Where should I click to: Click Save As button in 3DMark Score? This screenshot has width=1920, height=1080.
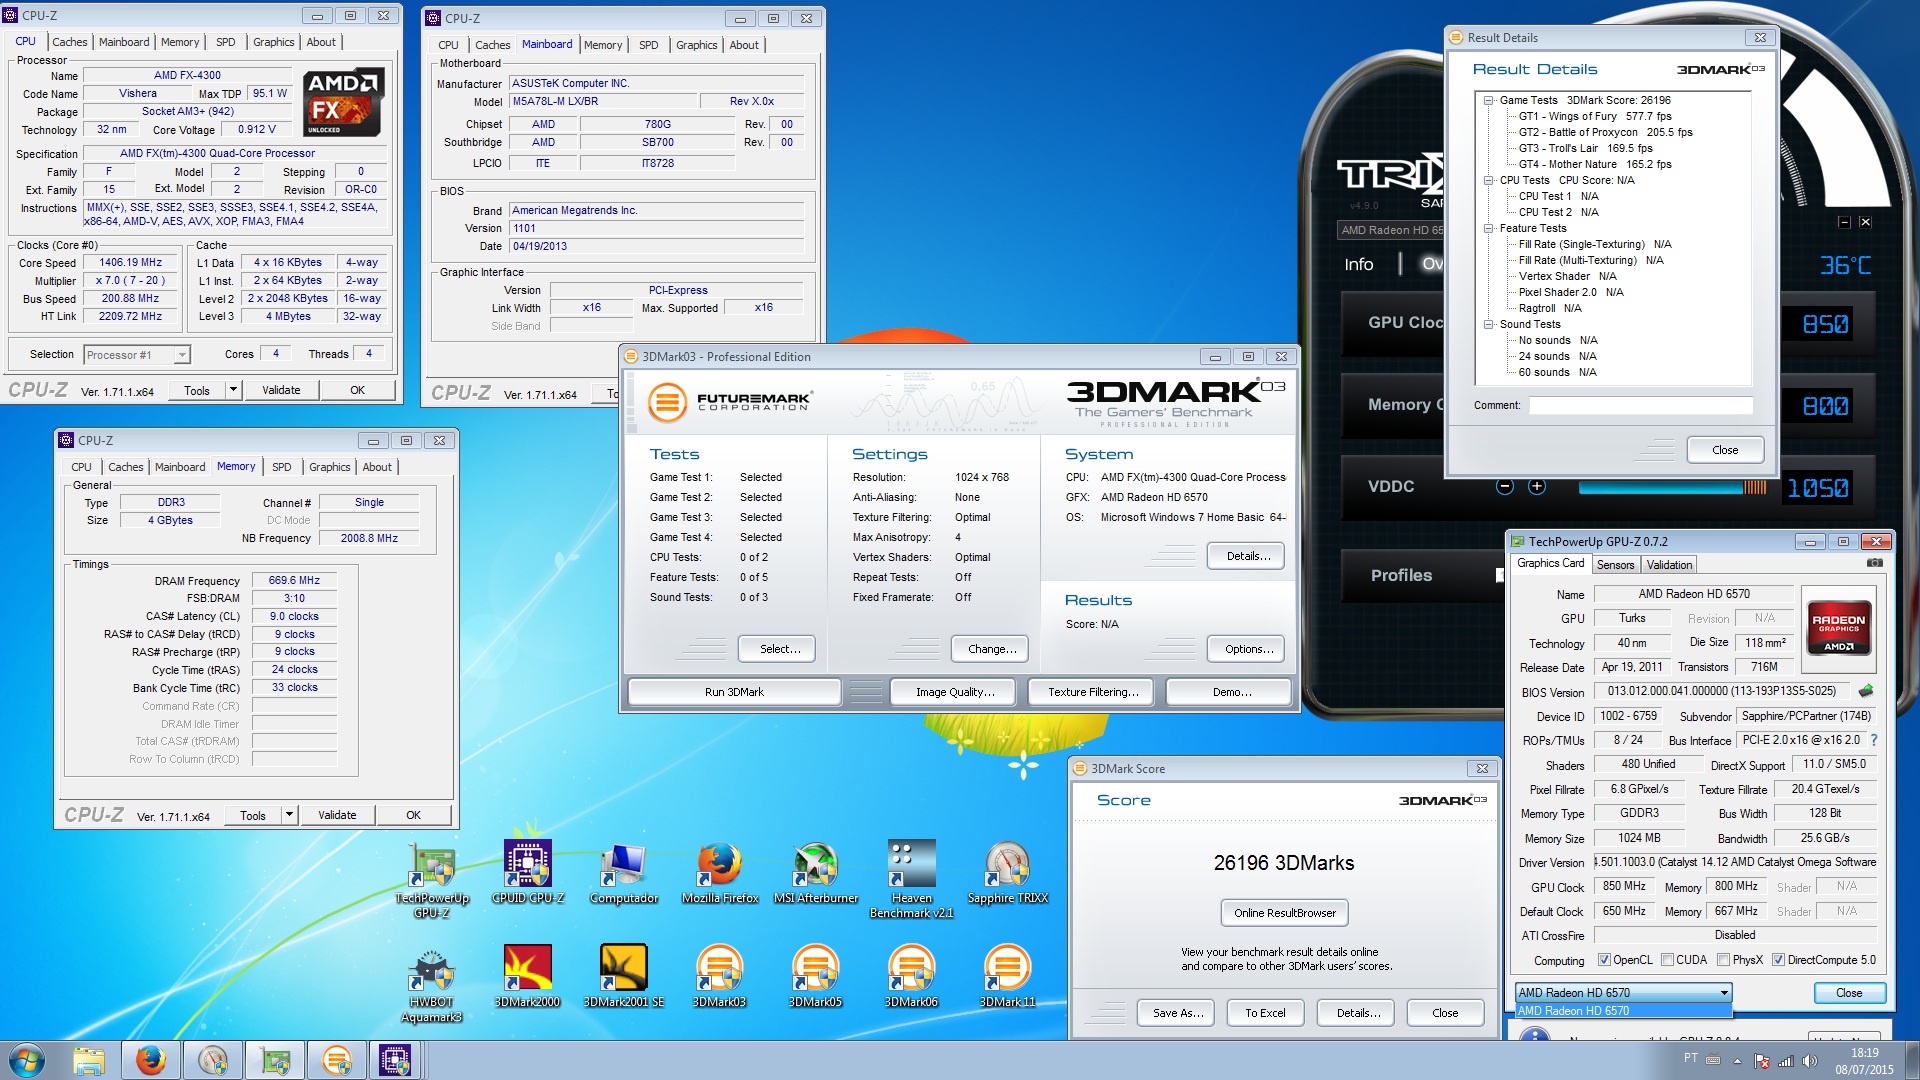point(1177,1013)
